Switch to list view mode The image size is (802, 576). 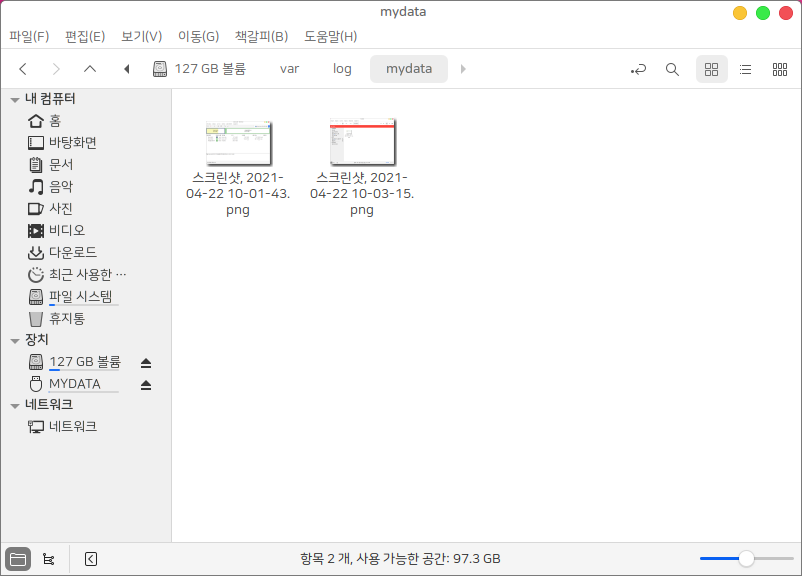pos(745,69)
